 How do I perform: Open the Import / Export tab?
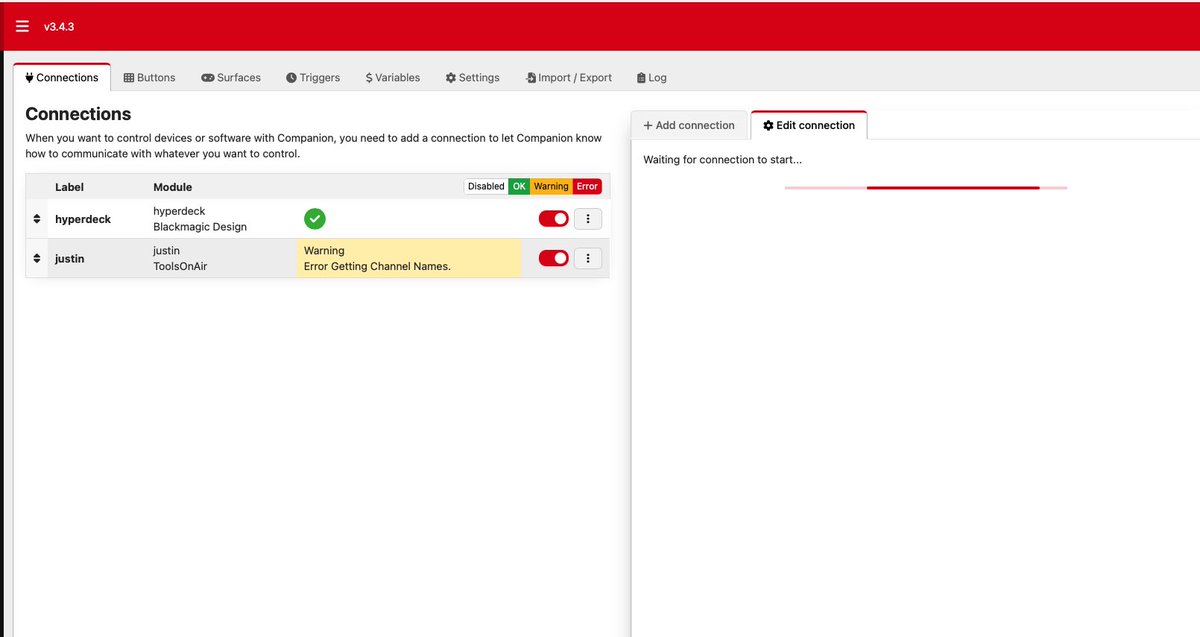point(569,77)
